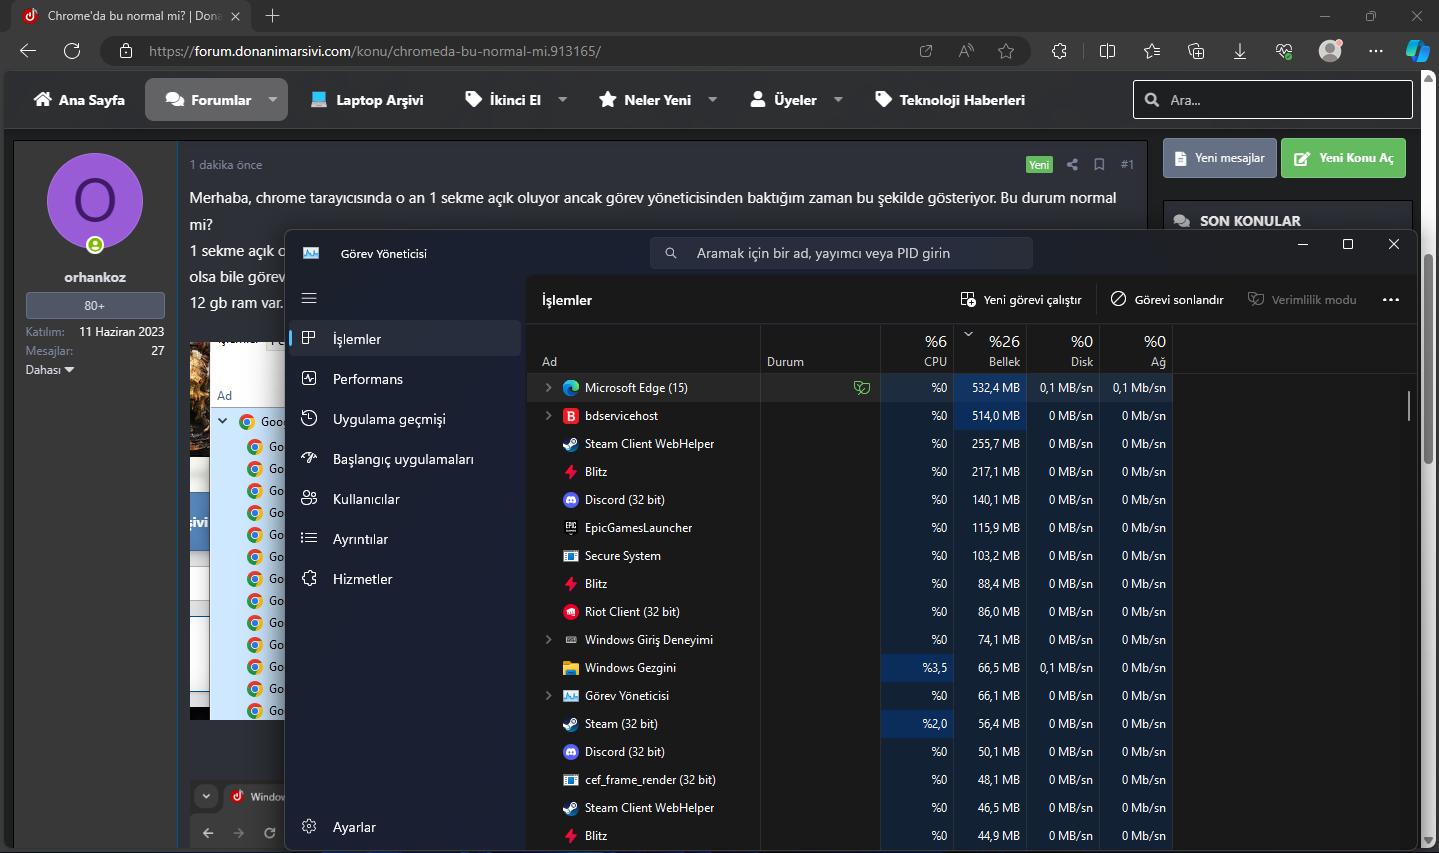Click the read aloud icon in address bar
The width and height of the screenshot is (1439, 853).
point(966,51)
